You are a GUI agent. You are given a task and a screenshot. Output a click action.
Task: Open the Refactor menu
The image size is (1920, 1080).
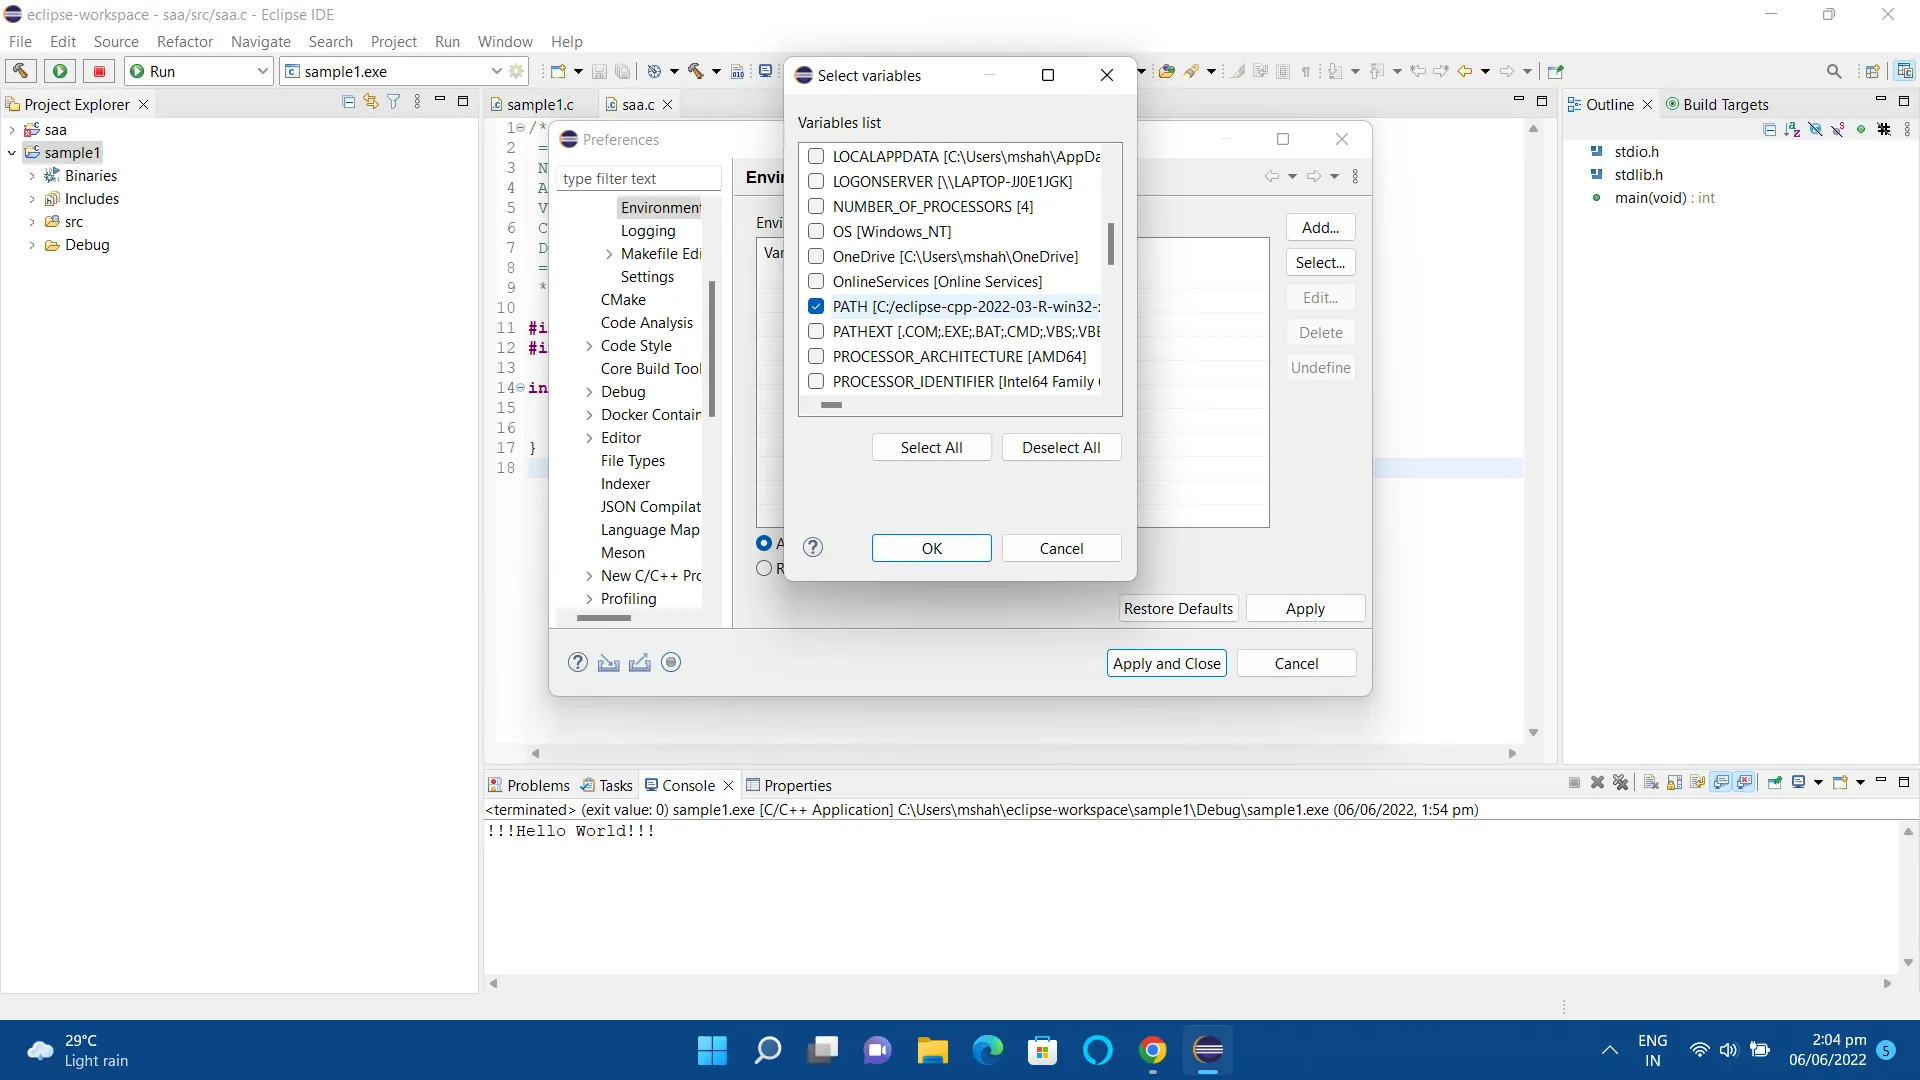[184, 42]
